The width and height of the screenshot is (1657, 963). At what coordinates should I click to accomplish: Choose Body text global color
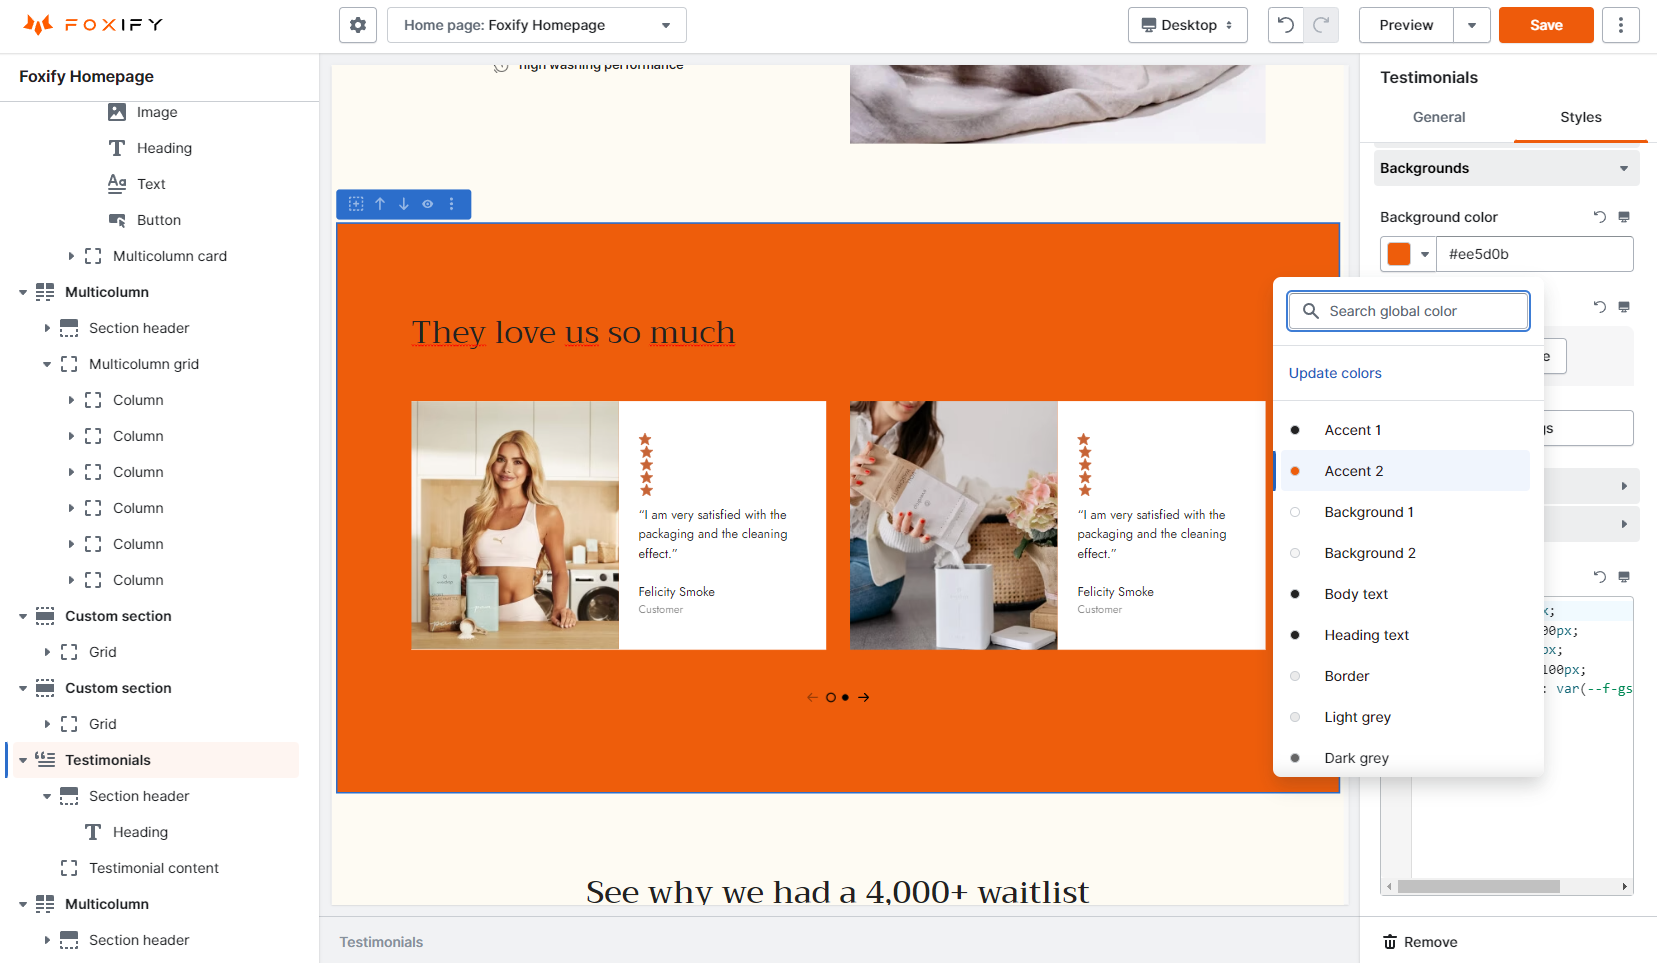click(1406, 594)
